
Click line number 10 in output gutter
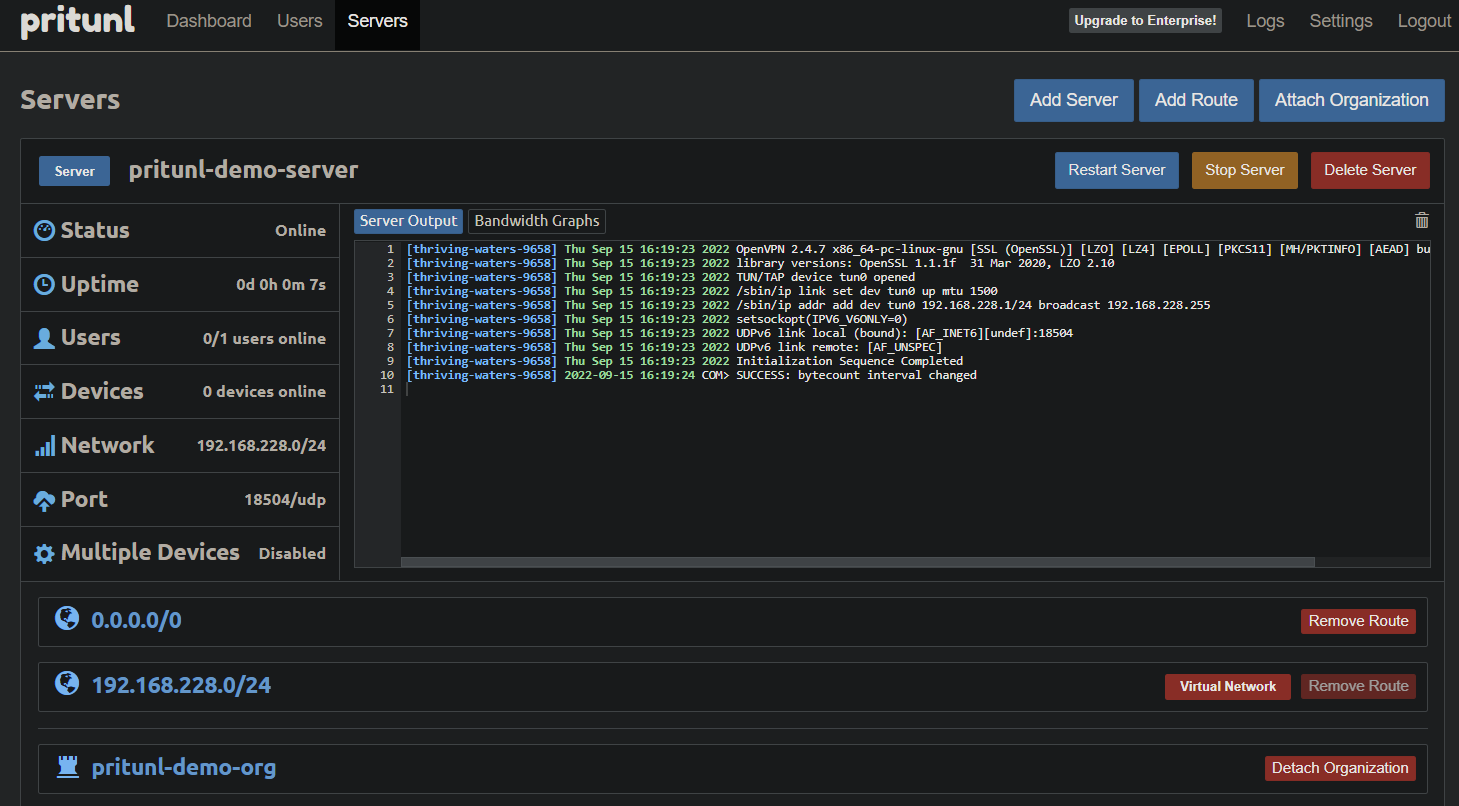[x=387, y=375]
